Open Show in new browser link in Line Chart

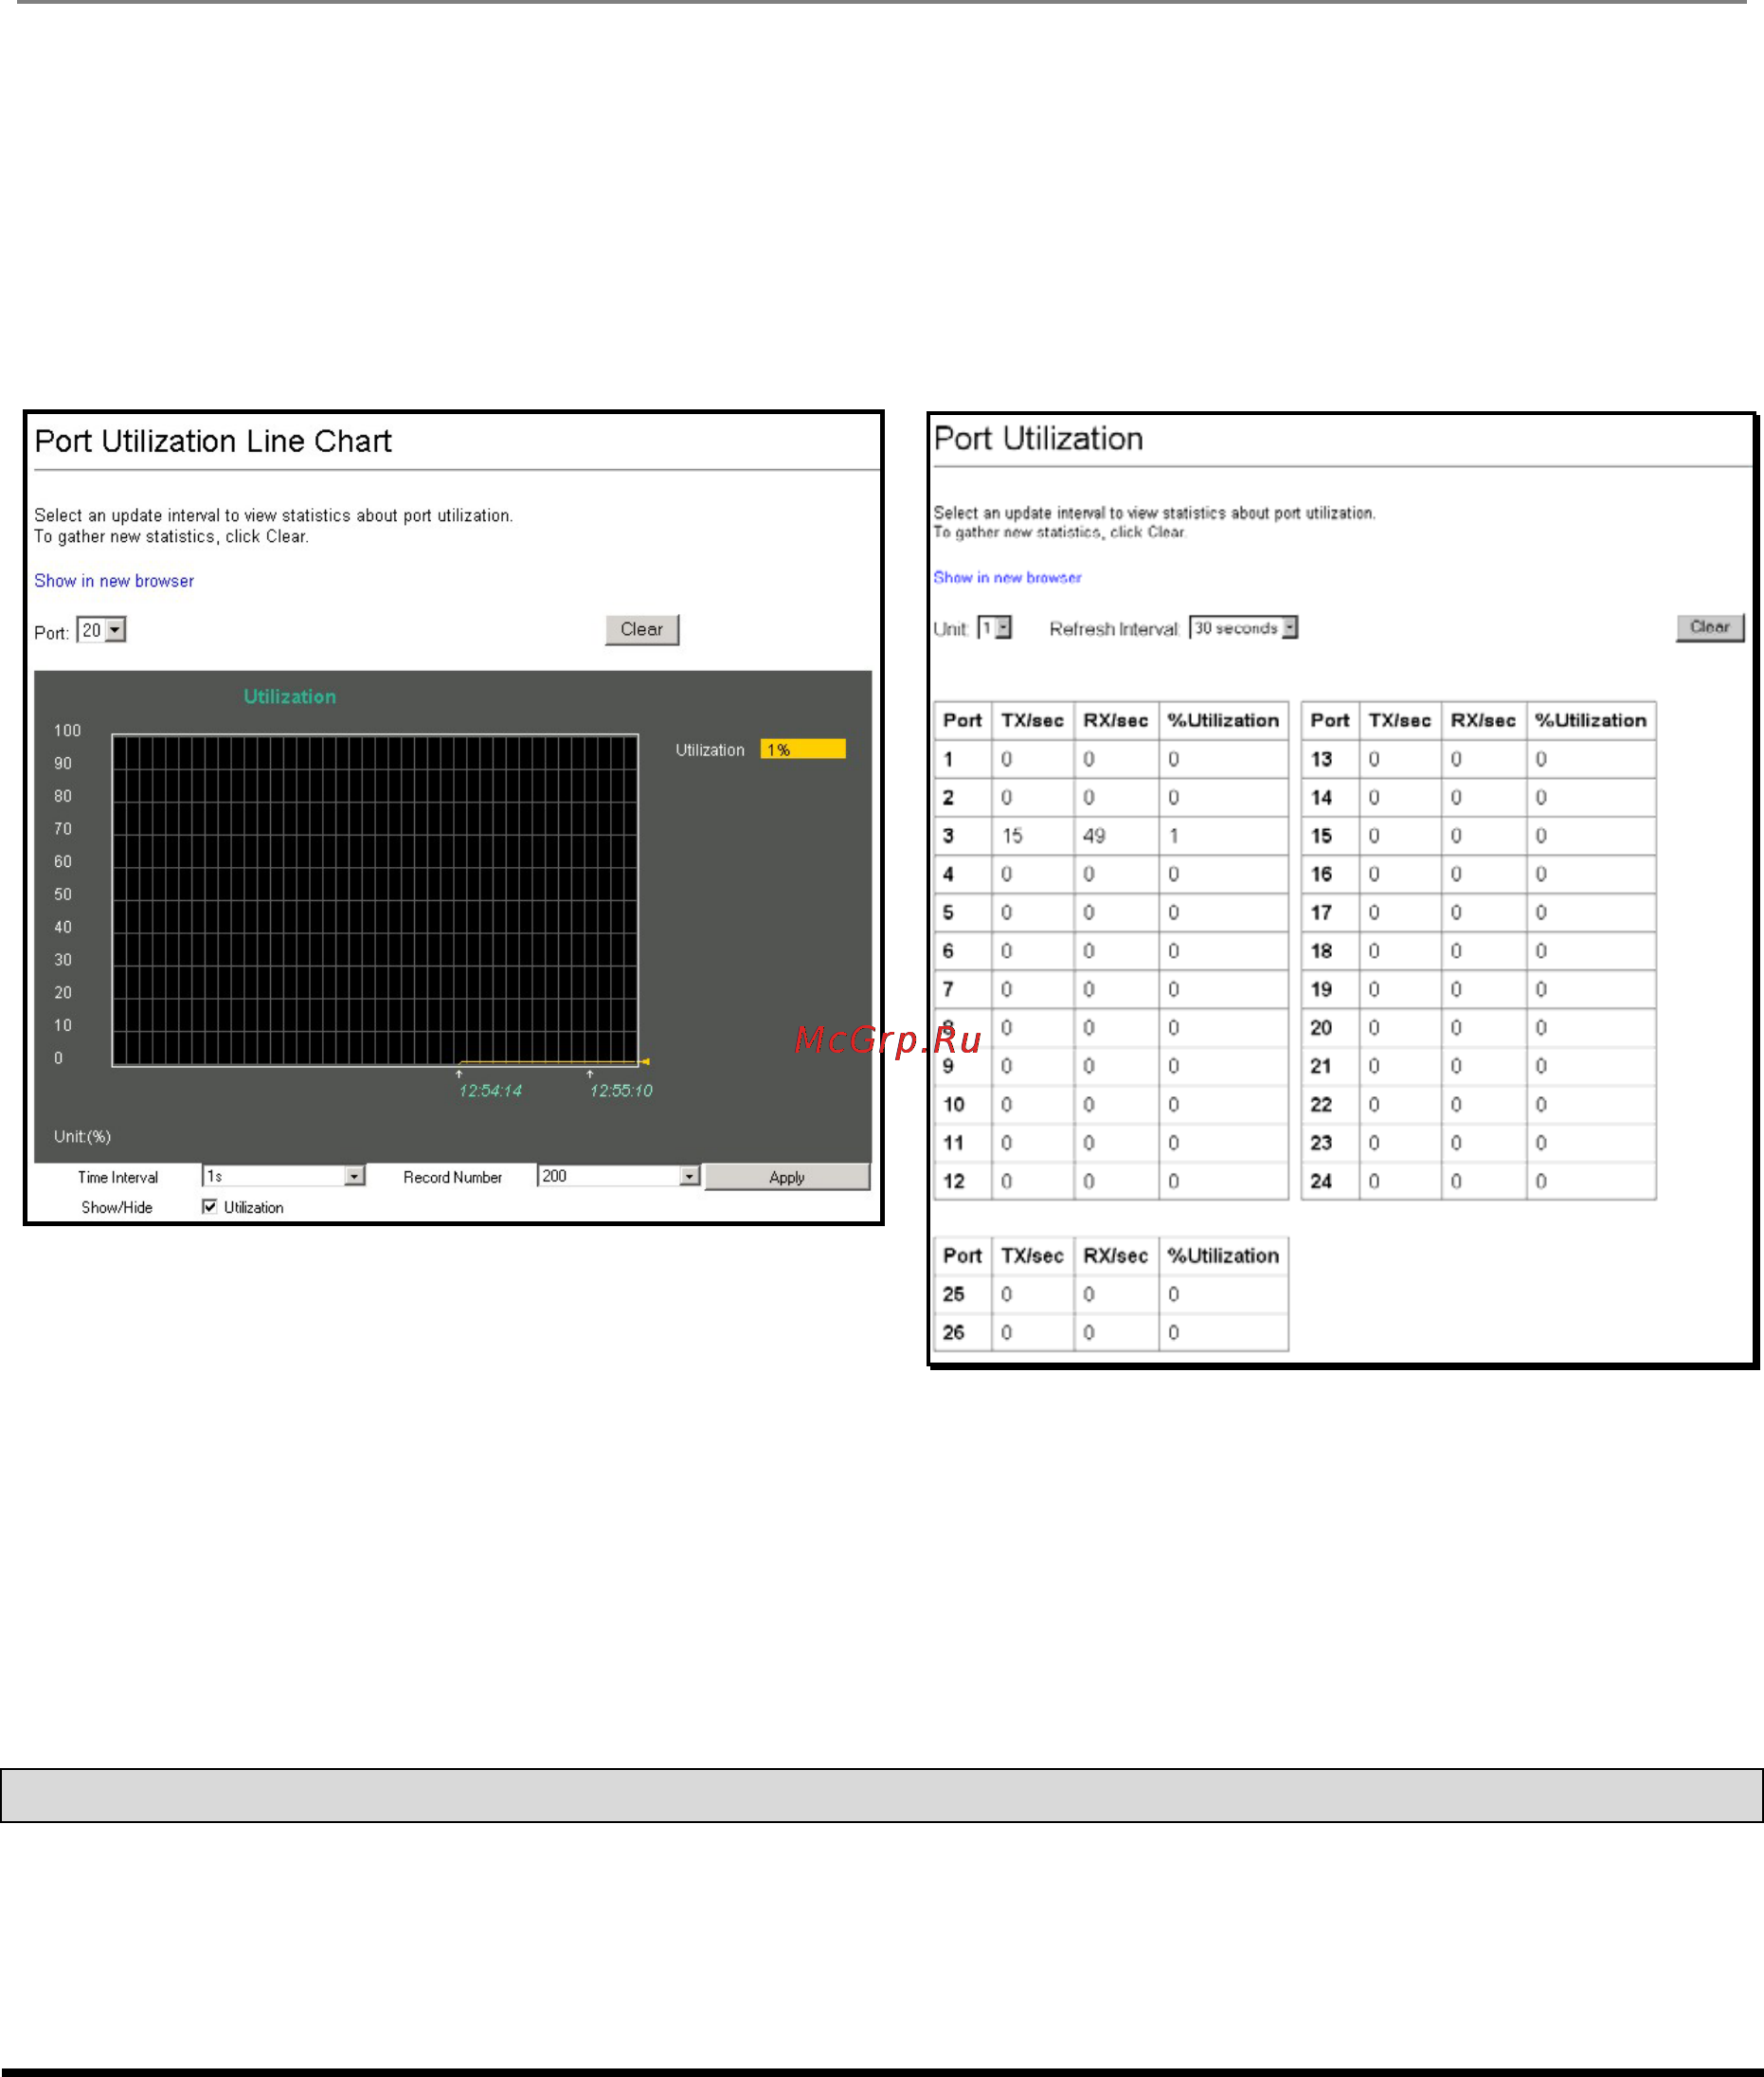point(114,581)
